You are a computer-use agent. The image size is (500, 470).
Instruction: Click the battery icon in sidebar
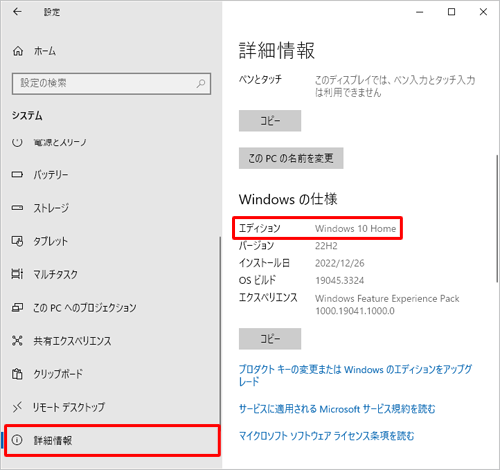tap(17, 174)
